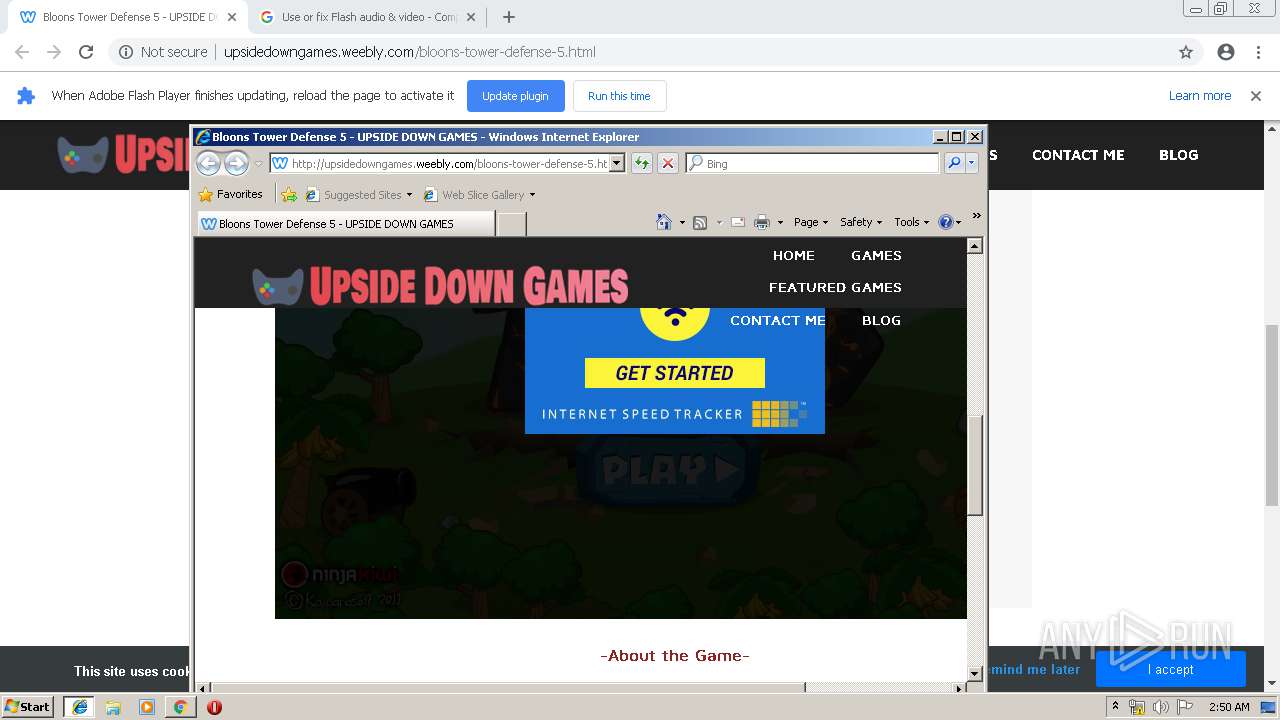The width and height of the screenshot is (1280, 720).
Task: Open the IE Page menu
Action: pos(811,222)
